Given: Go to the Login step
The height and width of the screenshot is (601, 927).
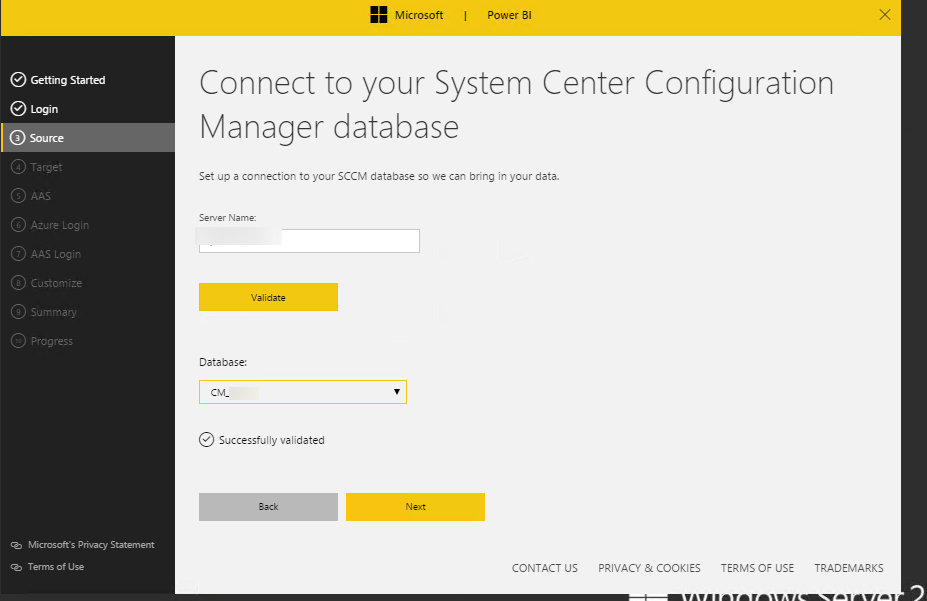Looking at the screenshot, I should pos(44,109).
